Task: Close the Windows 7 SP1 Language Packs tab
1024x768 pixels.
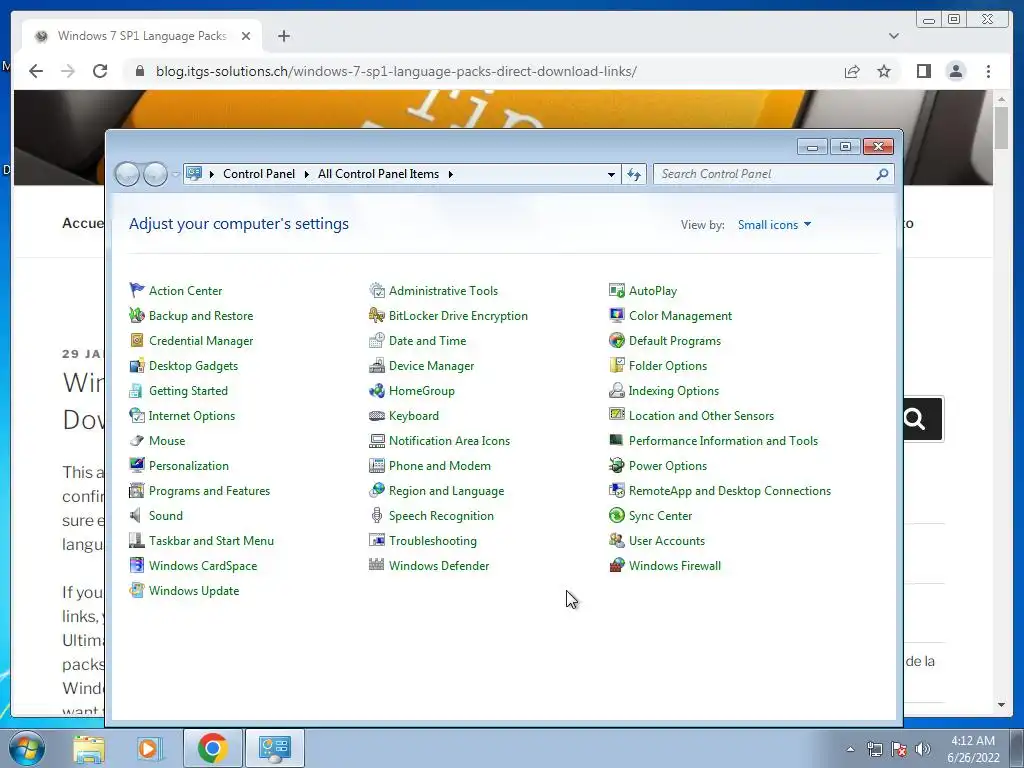Action: (x=246, y=36)
